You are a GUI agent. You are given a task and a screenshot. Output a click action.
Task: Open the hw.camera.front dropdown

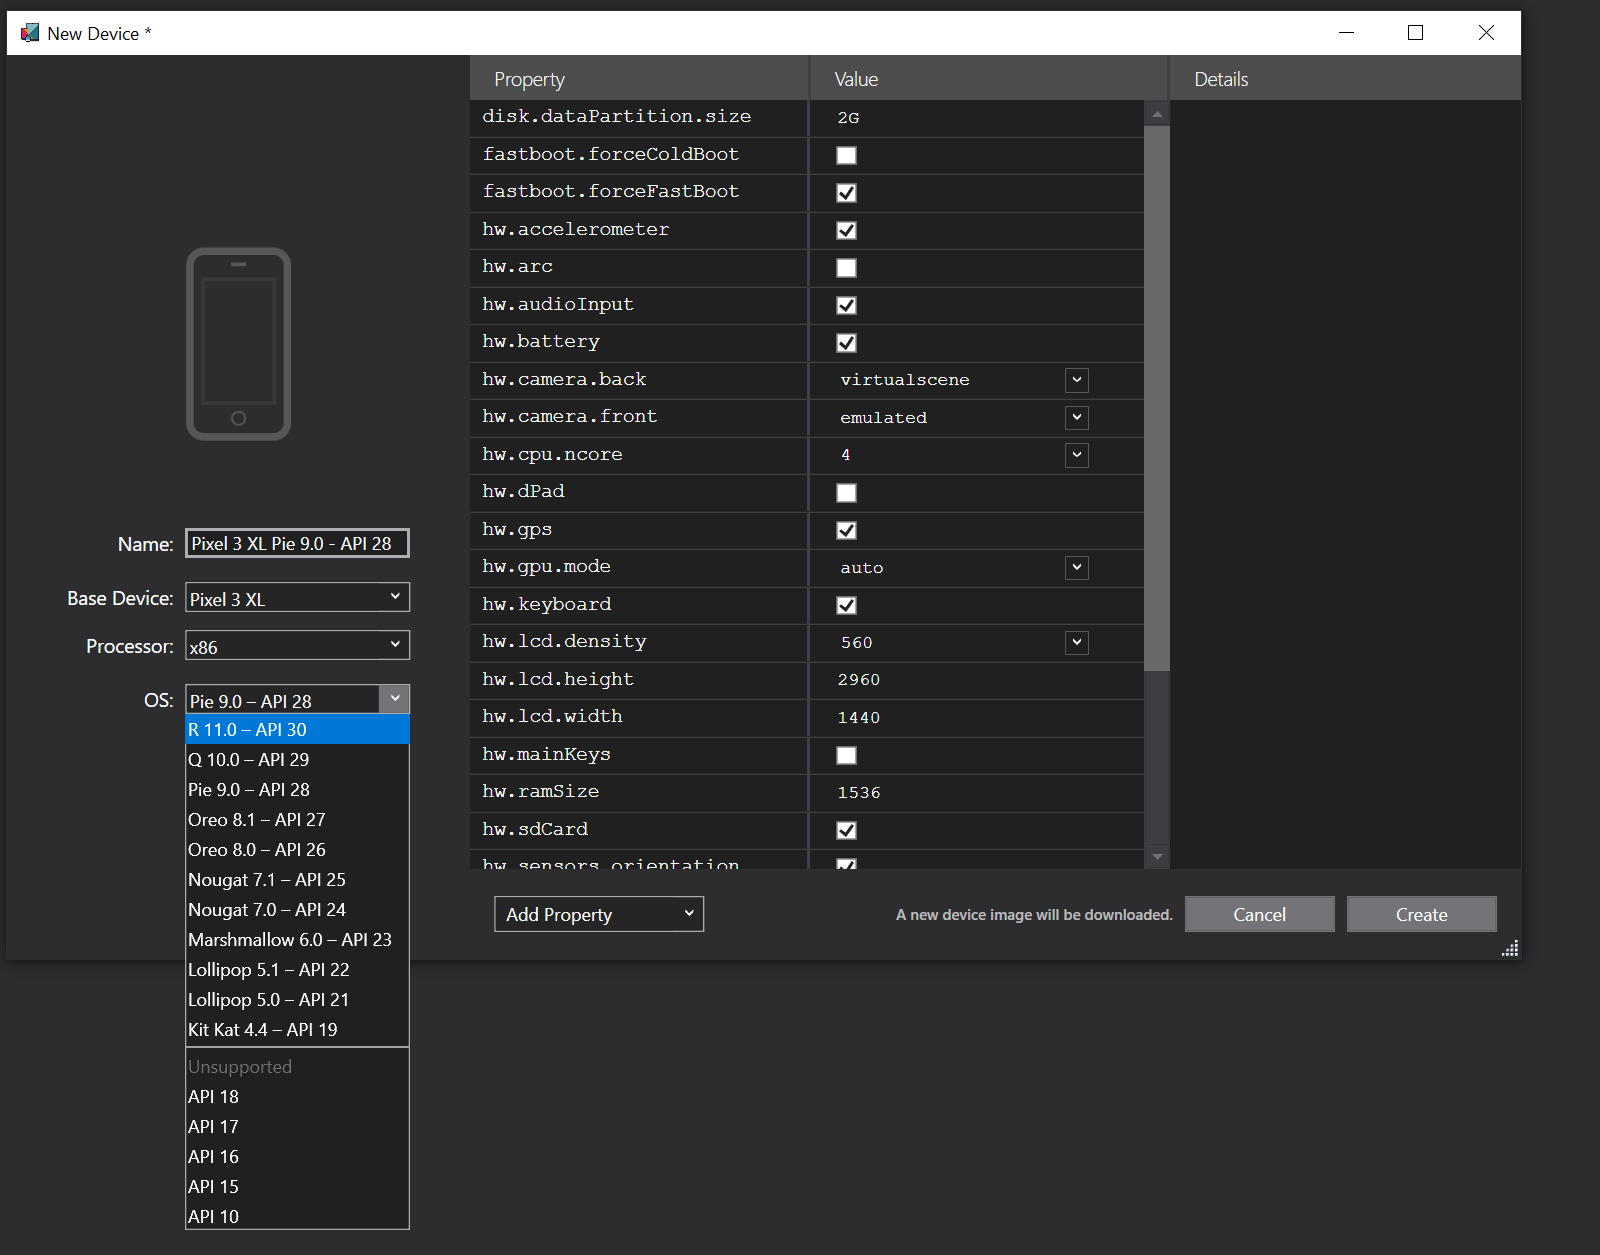(x=1076, y=417)
